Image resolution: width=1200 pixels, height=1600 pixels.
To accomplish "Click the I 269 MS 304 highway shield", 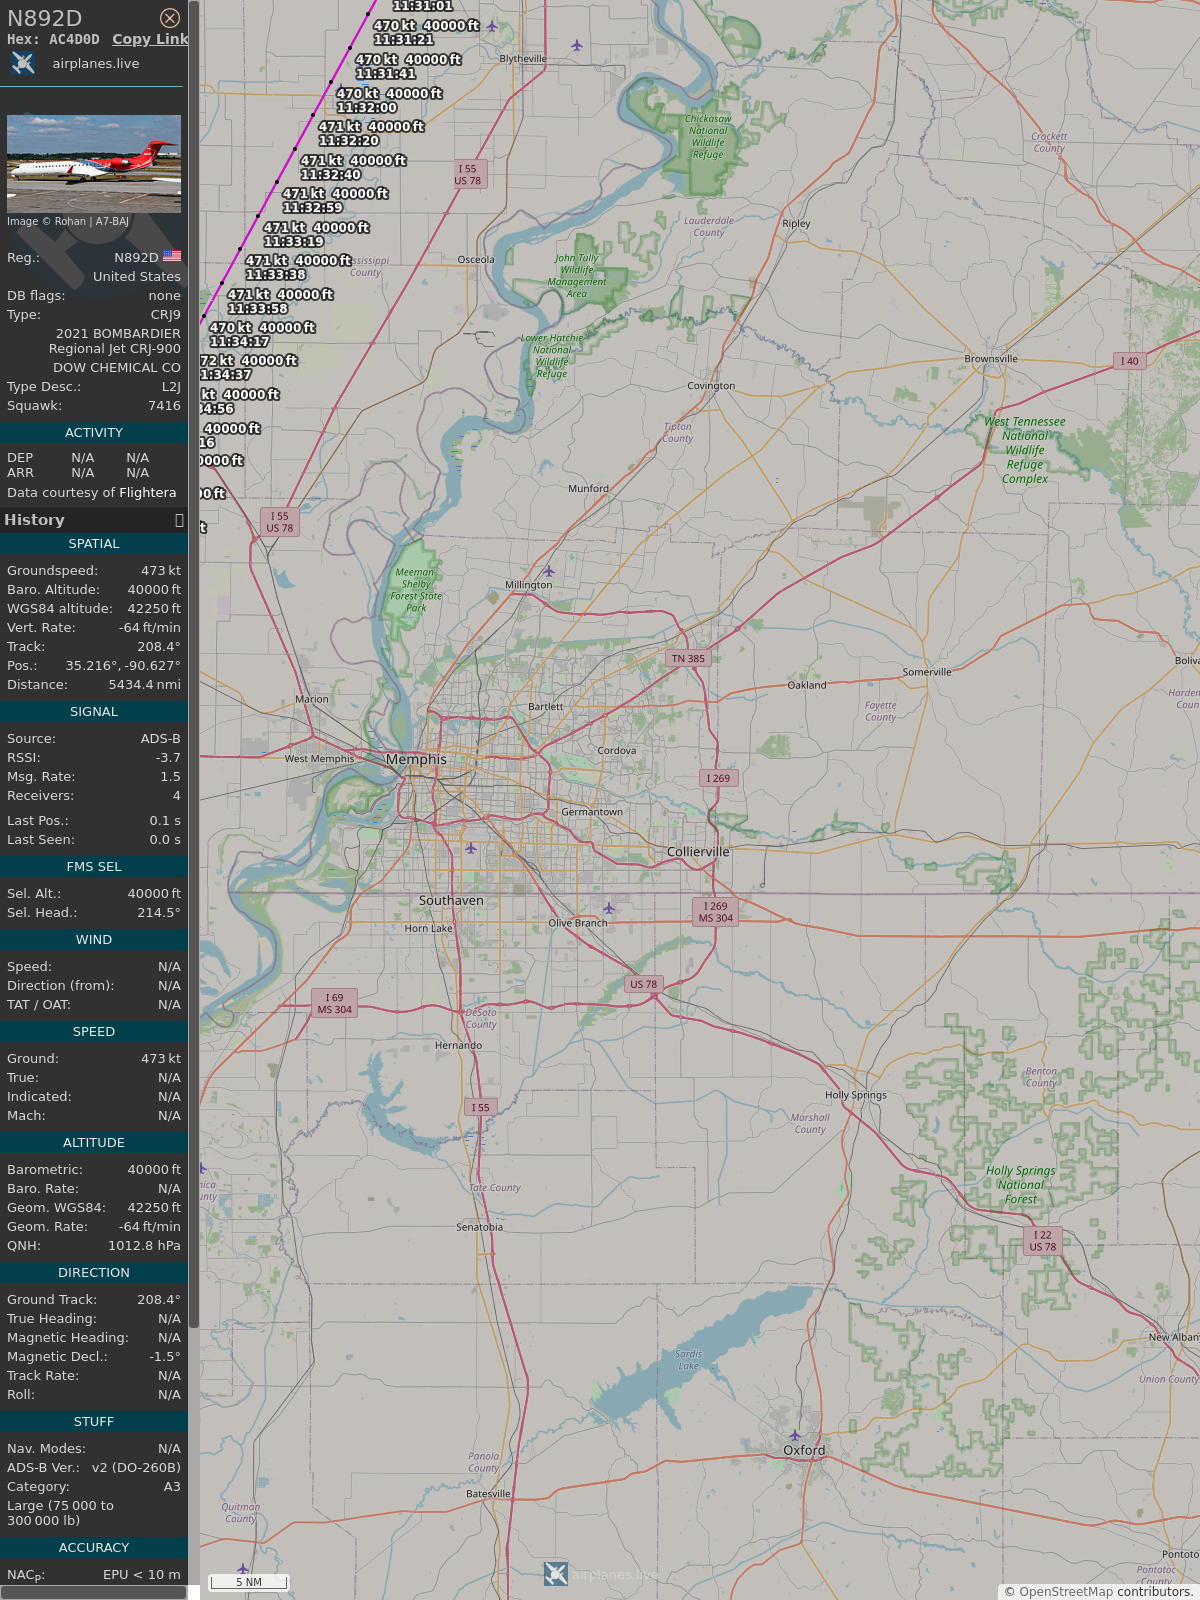I will [716, 912].
